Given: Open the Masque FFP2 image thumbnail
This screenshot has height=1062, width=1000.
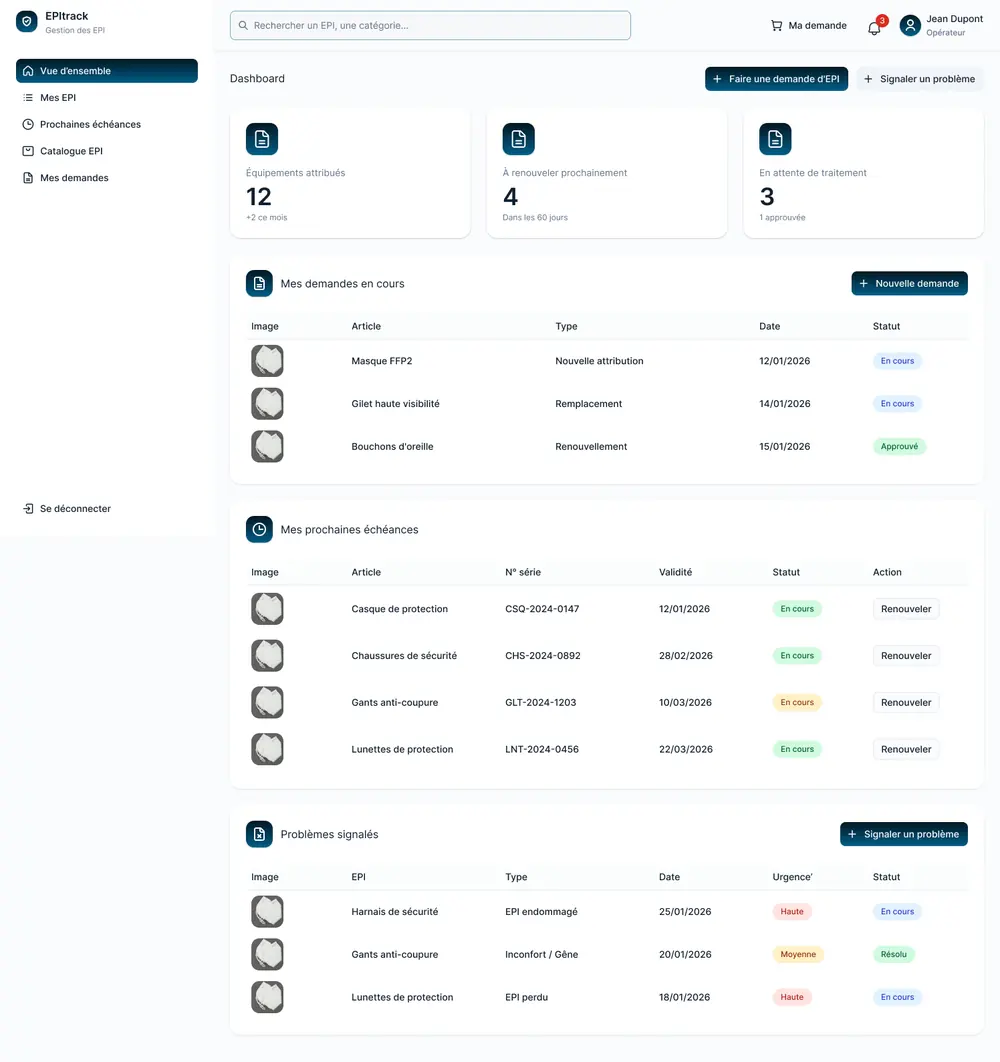Looking at the screenshot, I should coord(267,361).
